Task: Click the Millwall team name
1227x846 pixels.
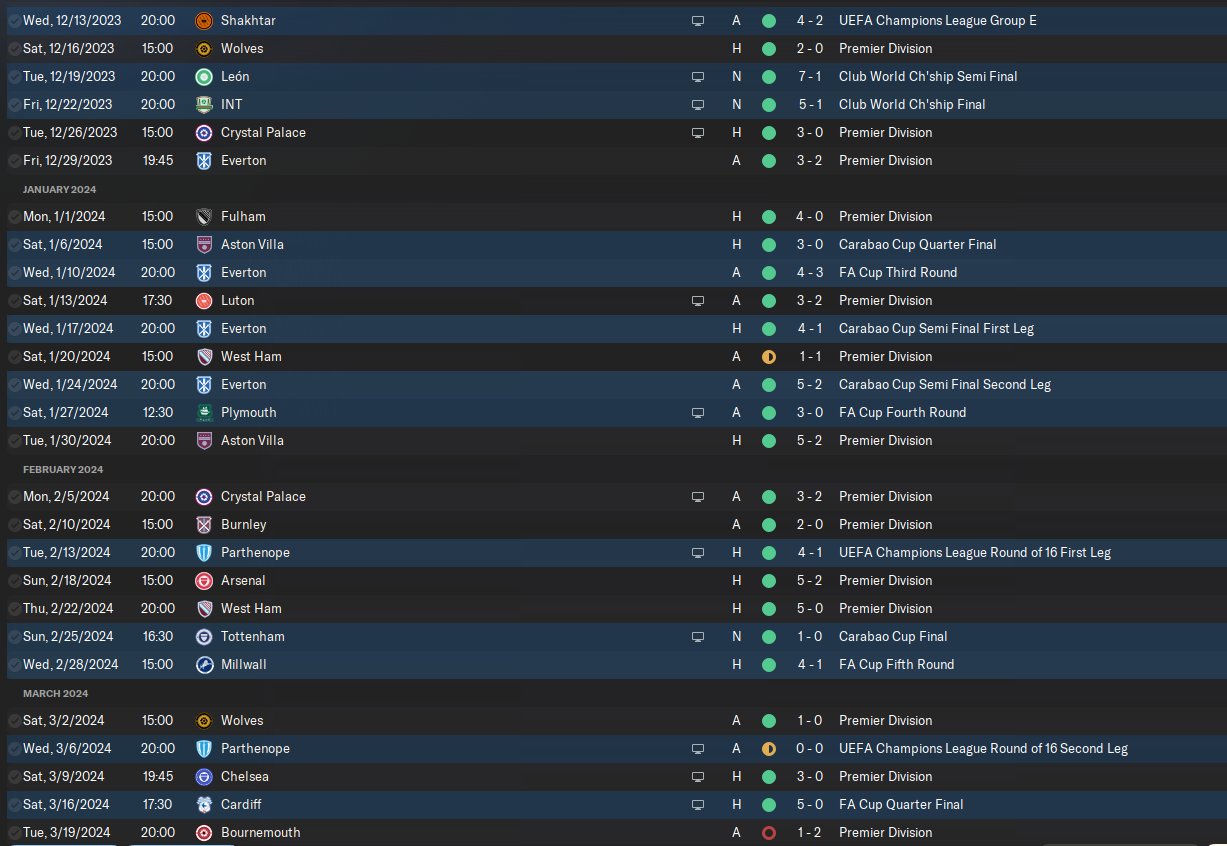Action: (244, 664)
